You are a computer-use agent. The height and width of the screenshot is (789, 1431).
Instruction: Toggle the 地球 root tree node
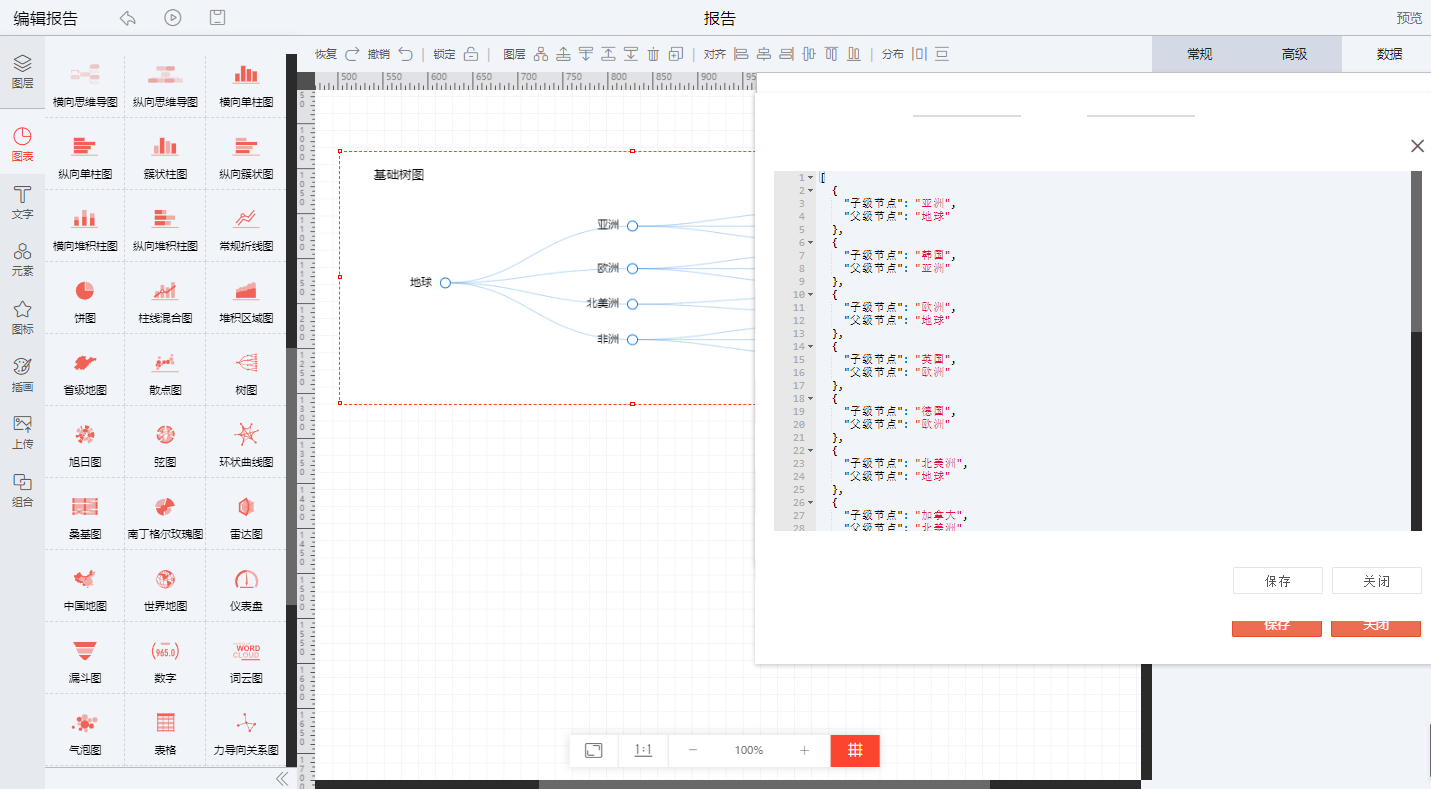tap(445, 283)
